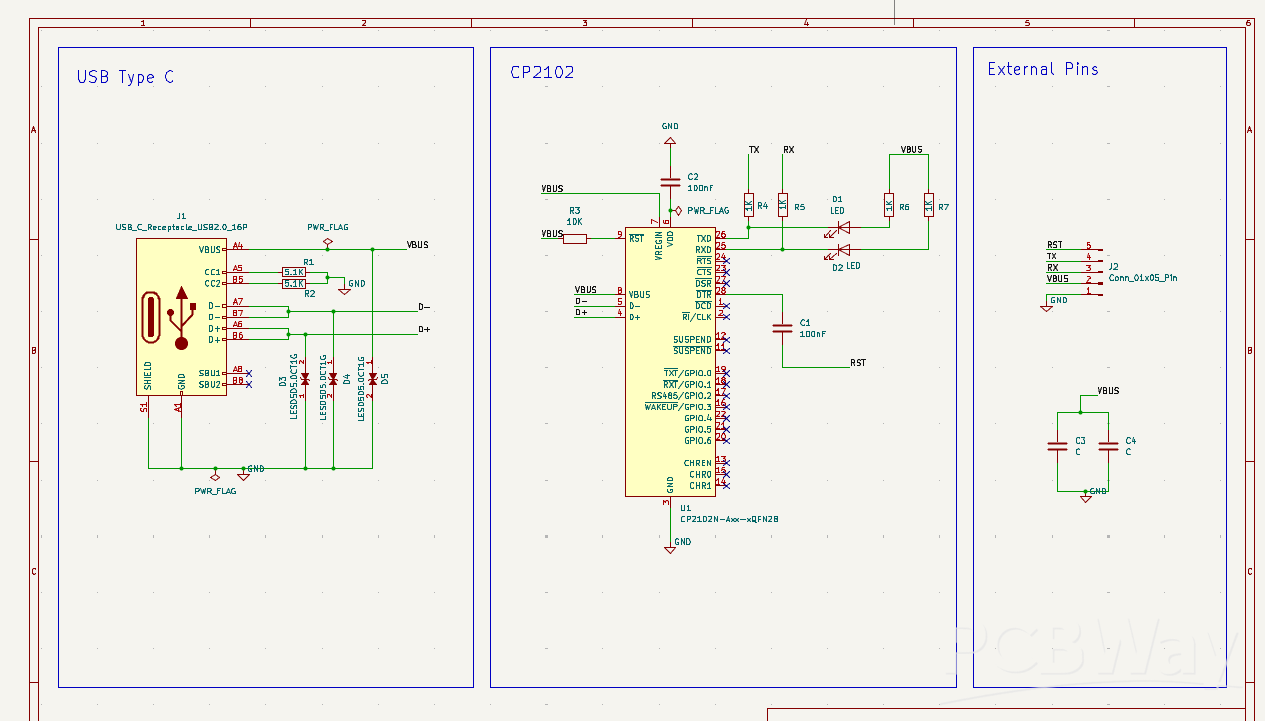This screenshot has width=1265, height=721.
Task: Select the R5 1K resistor
Action: point(783,205)
